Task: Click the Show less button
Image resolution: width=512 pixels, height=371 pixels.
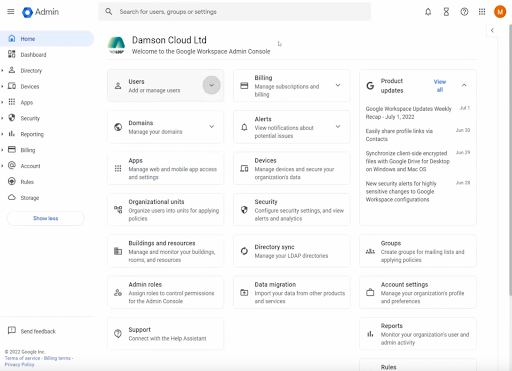Action: pos(46,218)
